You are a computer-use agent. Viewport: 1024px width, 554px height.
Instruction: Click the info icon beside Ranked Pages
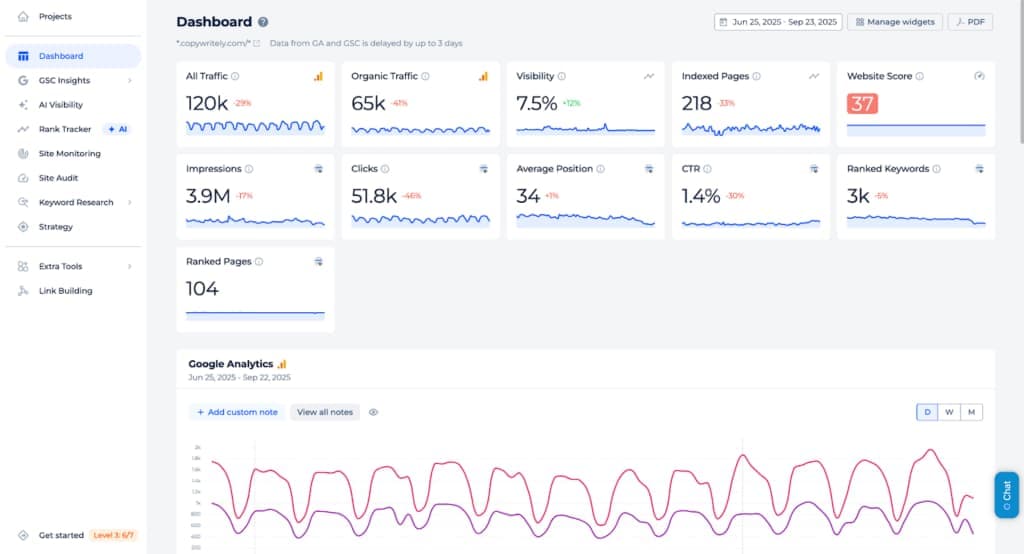pos(259,262)
